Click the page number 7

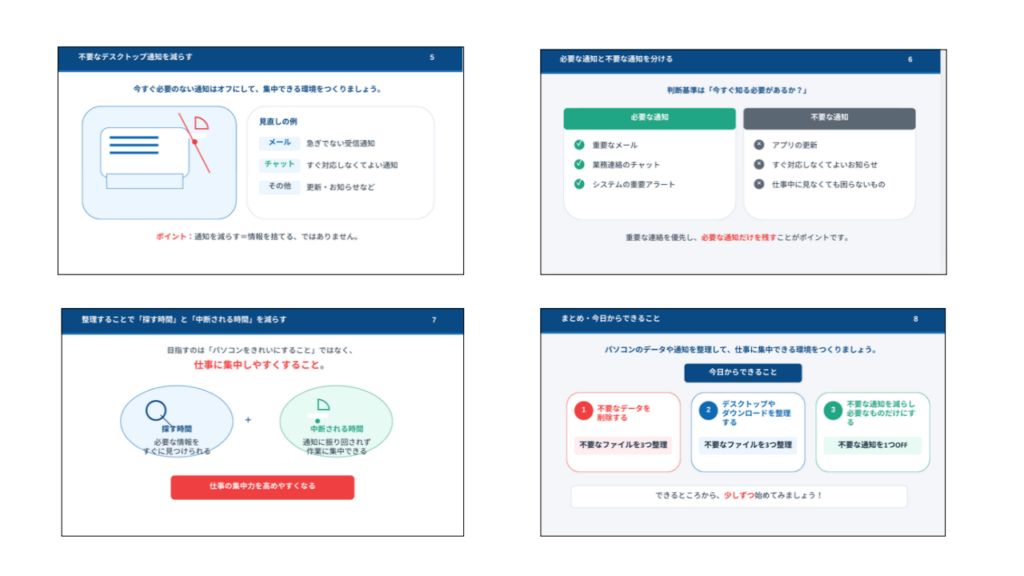coord(434,320)
